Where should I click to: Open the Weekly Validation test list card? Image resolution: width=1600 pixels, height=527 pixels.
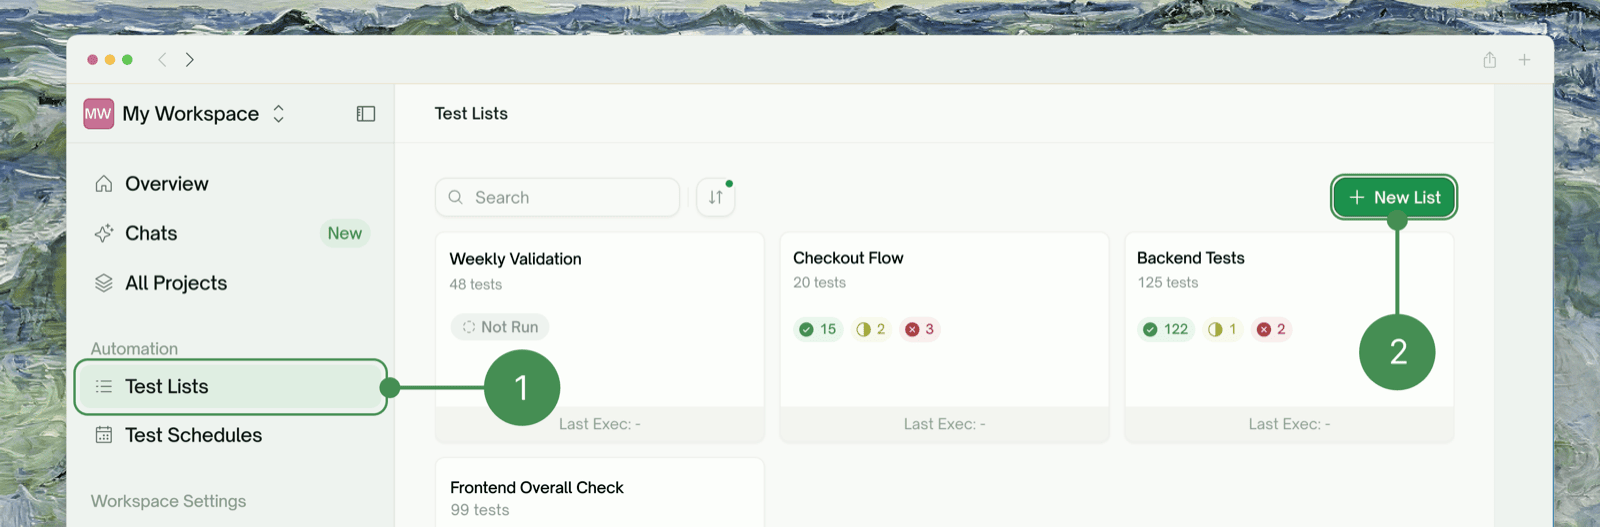click(x=600, y=337)
